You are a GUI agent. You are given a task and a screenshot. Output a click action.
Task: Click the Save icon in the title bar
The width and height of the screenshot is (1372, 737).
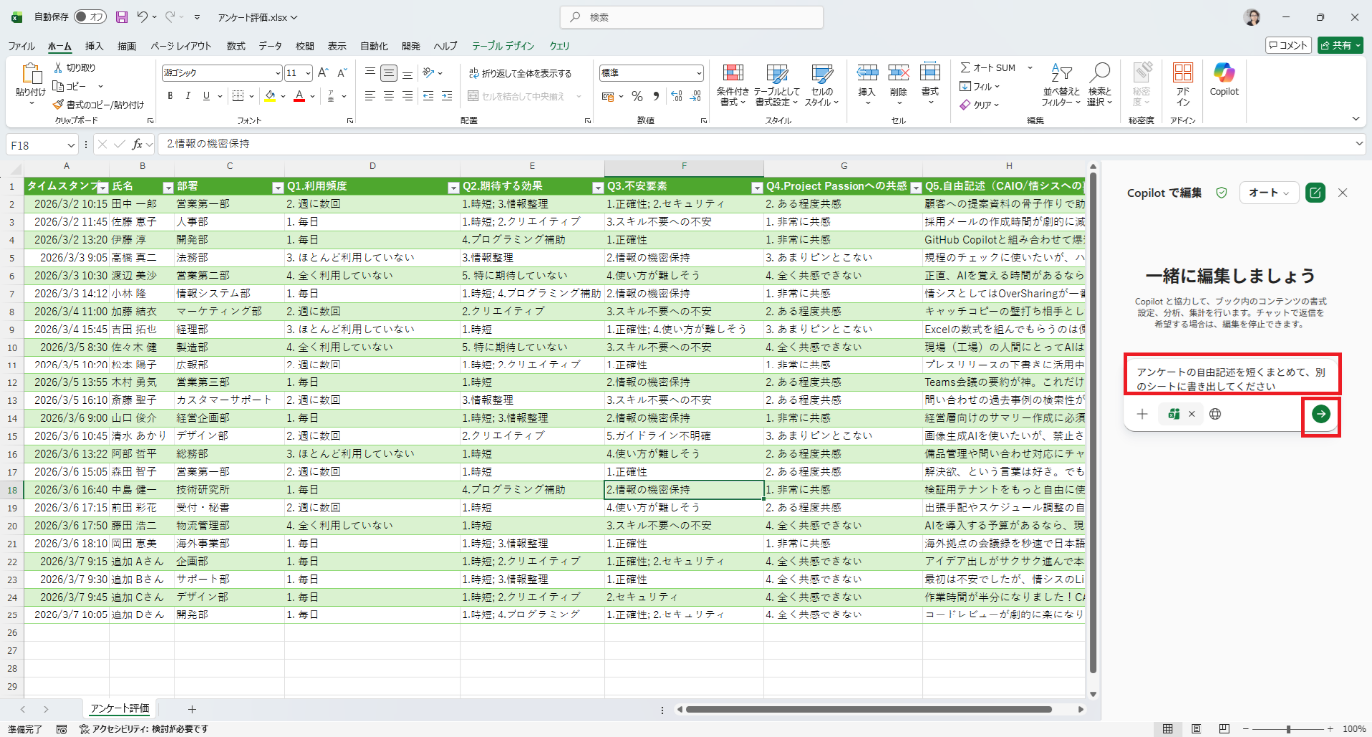pos(121,17)
